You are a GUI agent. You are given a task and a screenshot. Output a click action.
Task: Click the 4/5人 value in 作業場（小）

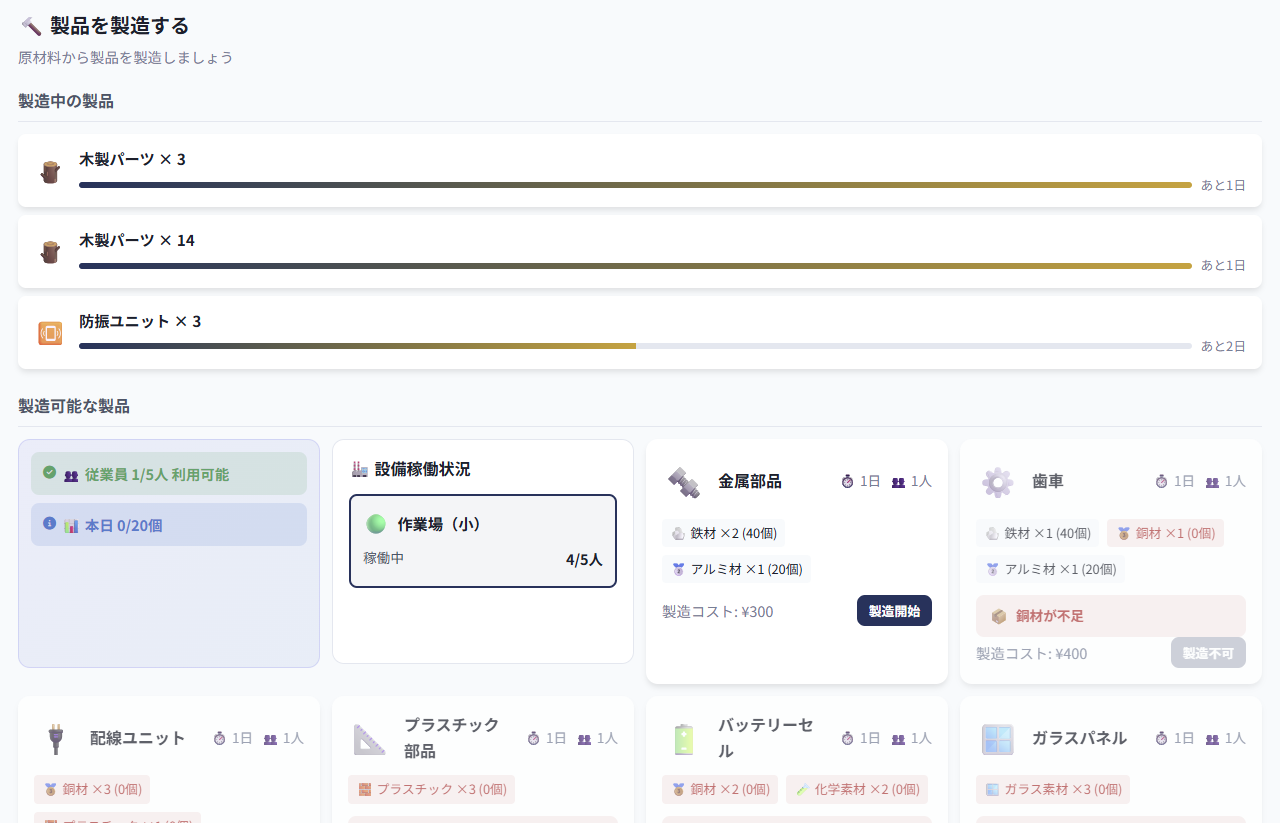[584, 559]
